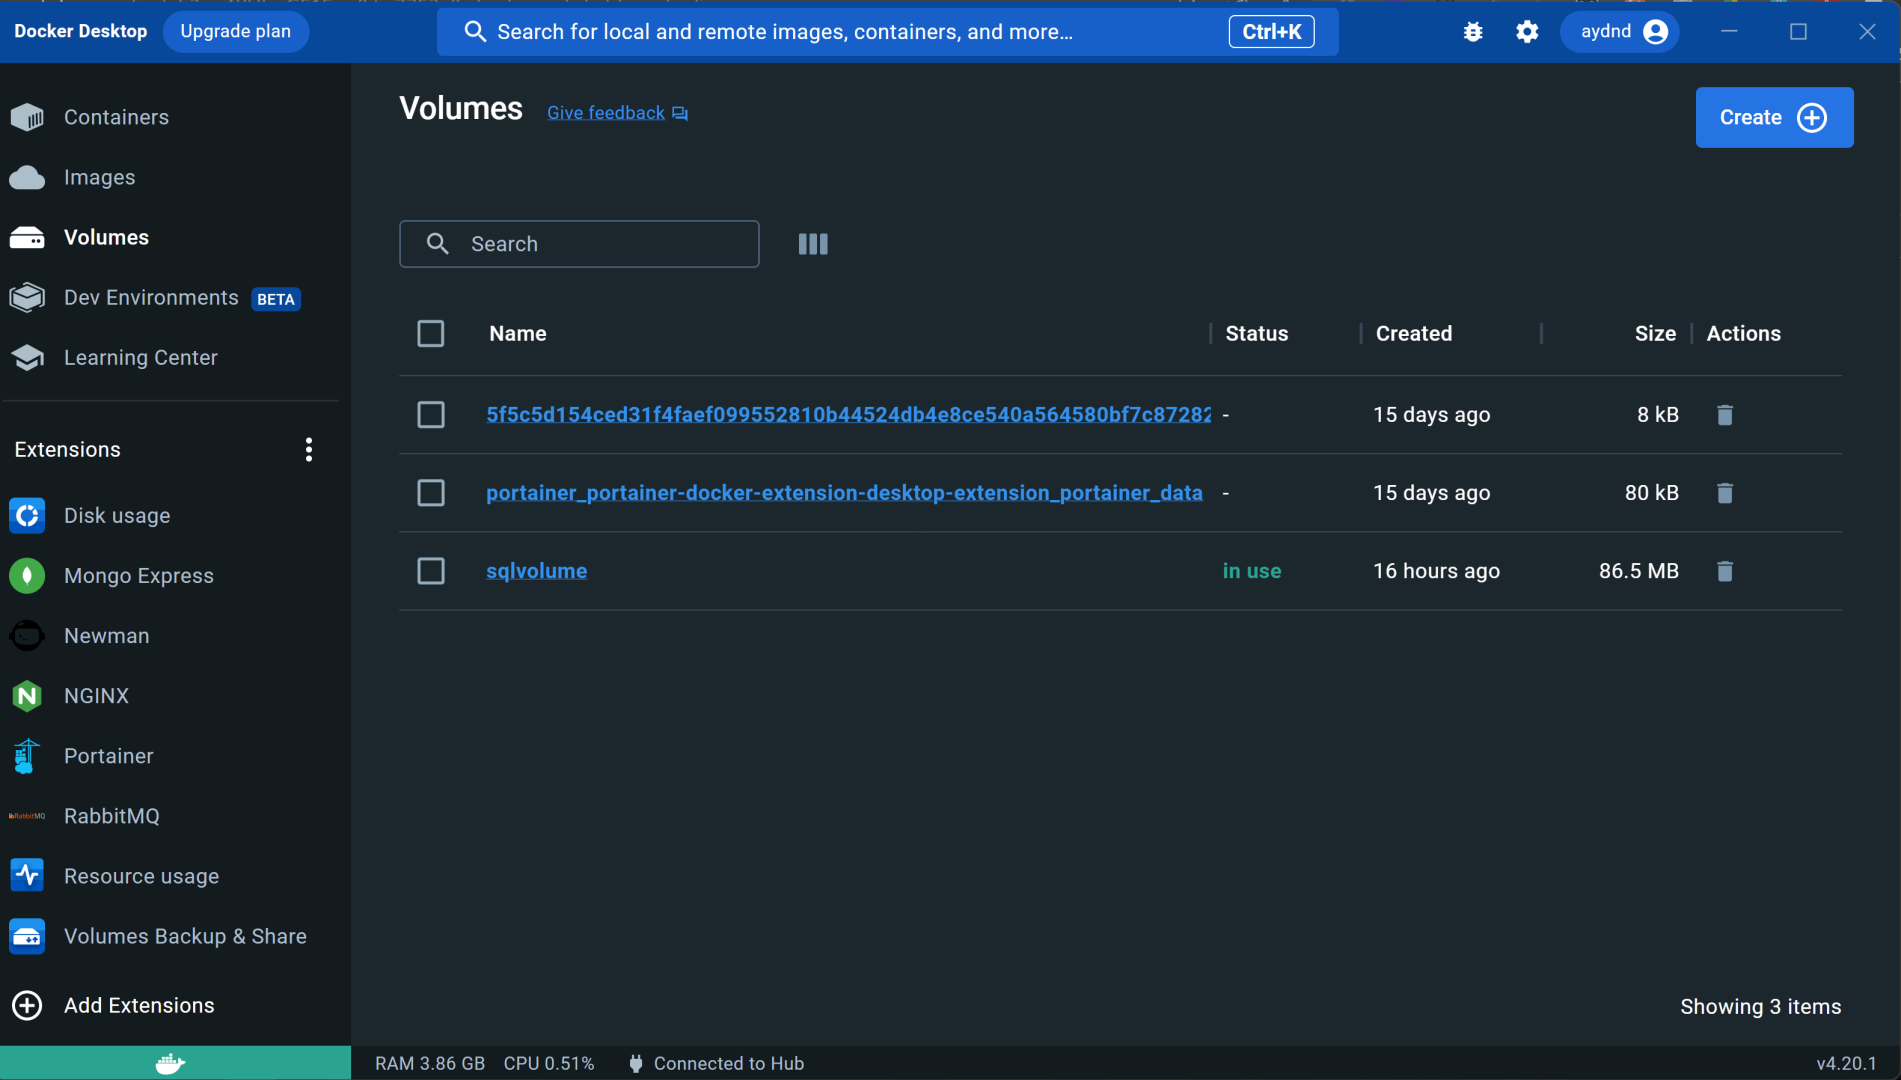The image size is (1901, 1080).
Task: Open the Portainer extension icon
Action: click(27, 755)
